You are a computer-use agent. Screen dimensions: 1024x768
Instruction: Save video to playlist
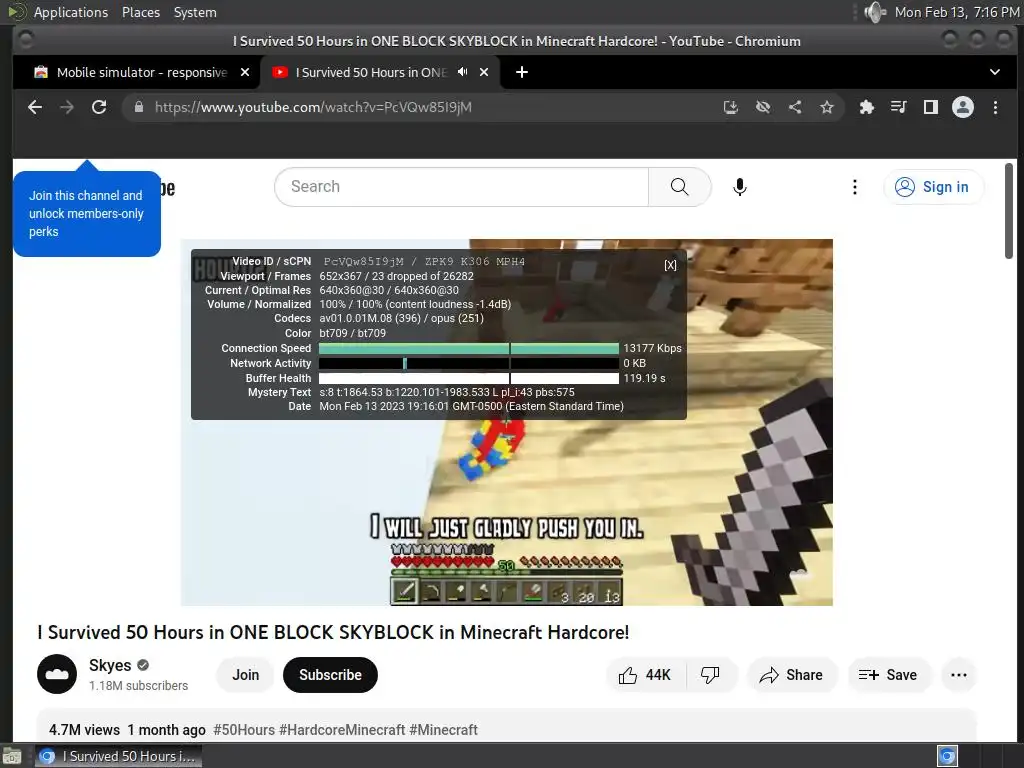pos(888,675)
